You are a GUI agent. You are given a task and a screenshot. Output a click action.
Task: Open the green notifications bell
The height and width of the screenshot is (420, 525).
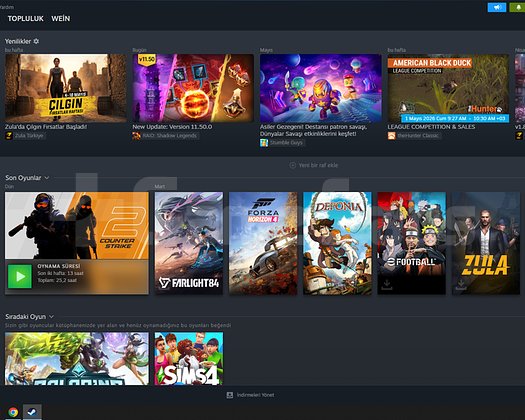[x=517, y=7]
